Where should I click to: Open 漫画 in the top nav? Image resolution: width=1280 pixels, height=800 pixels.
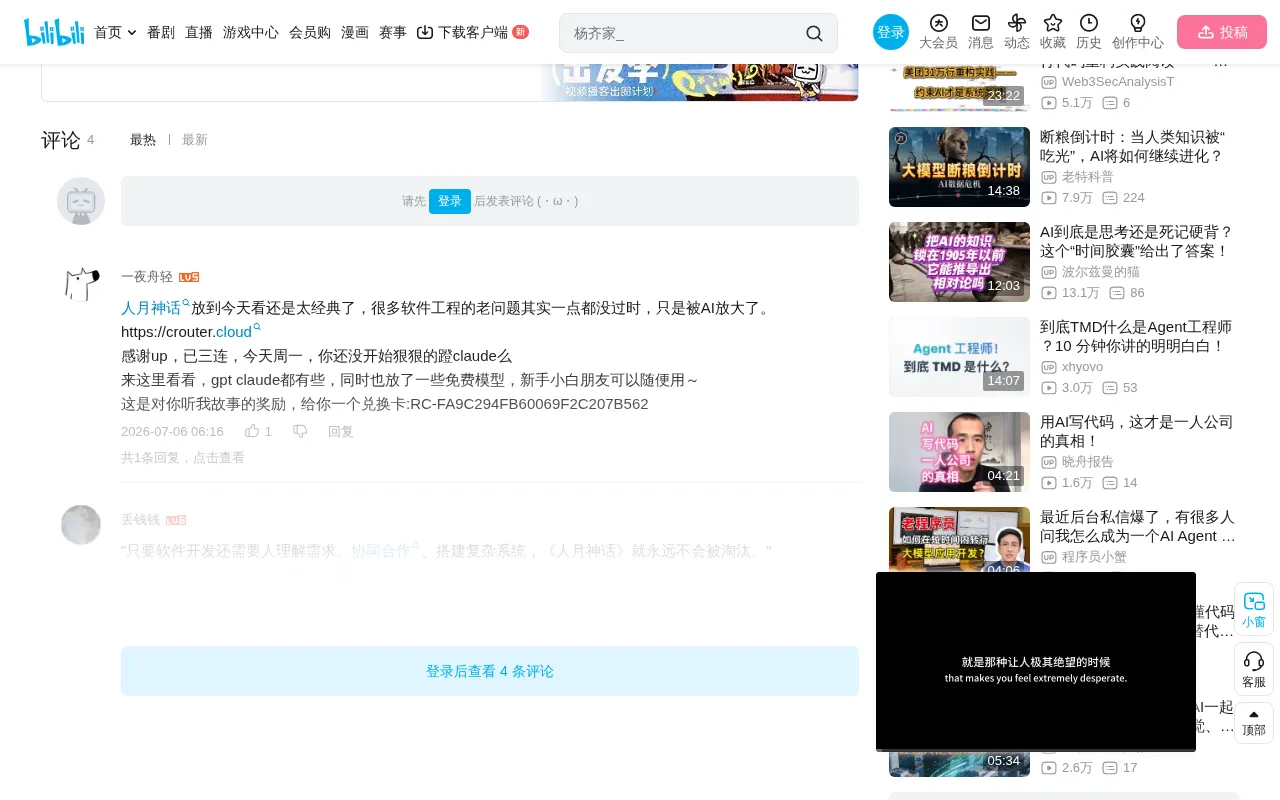355,32
